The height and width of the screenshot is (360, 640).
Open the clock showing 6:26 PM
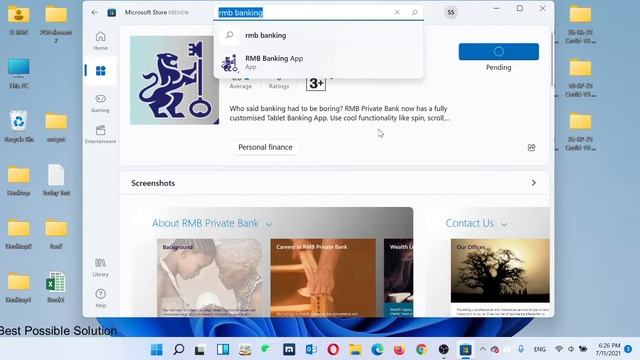click(608, 349)
